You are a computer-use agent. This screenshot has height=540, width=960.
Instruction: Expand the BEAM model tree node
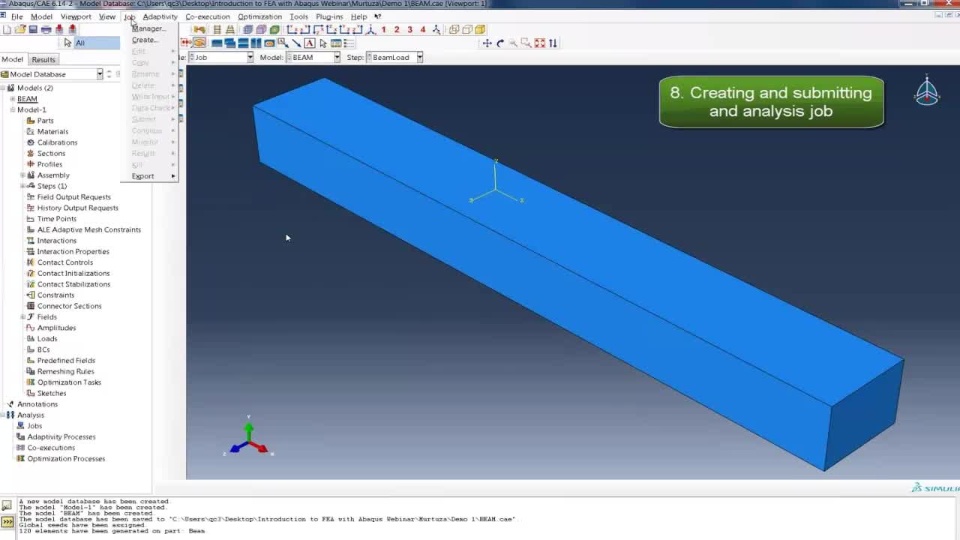[x=12, y=99]
